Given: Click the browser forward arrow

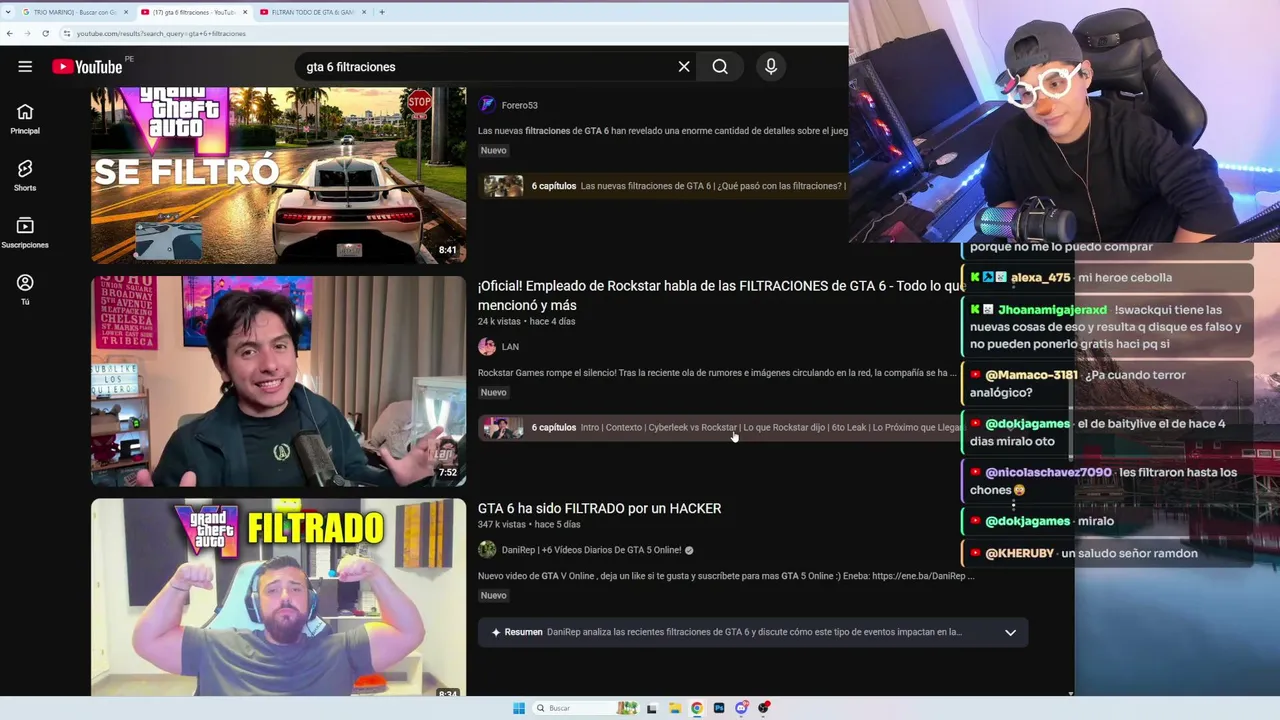Looking at the screenshot, I should pos(27,33).
